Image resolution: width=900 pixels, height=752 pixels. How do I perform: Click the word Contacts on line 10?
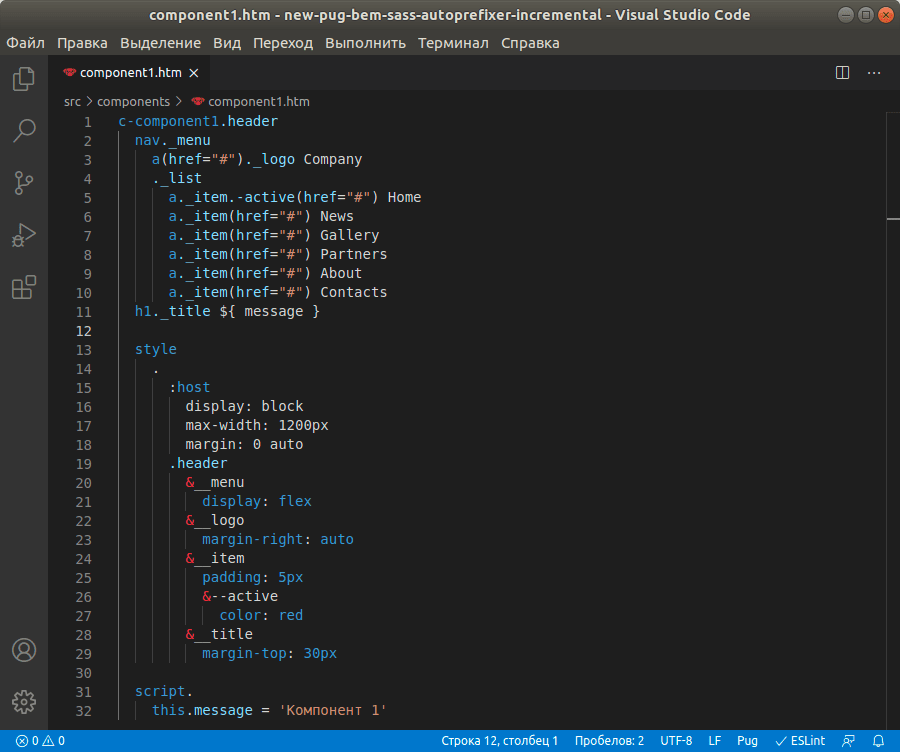click(354, 292)
